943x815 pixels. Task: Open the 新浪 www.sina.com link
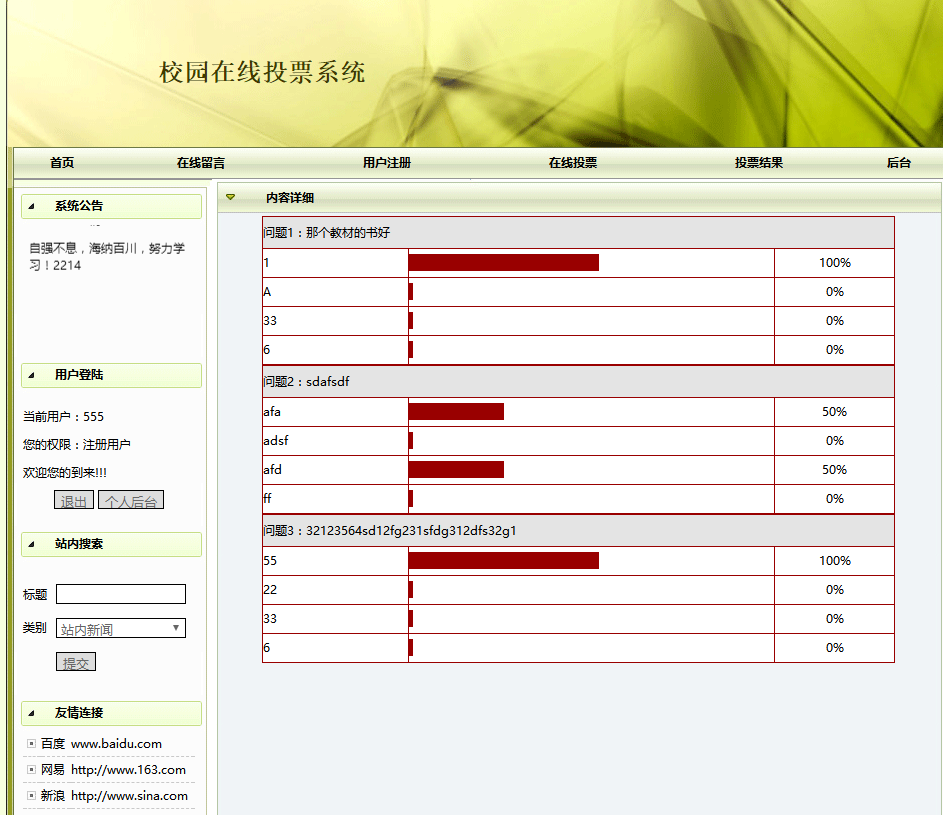click(x=114, y=796)
